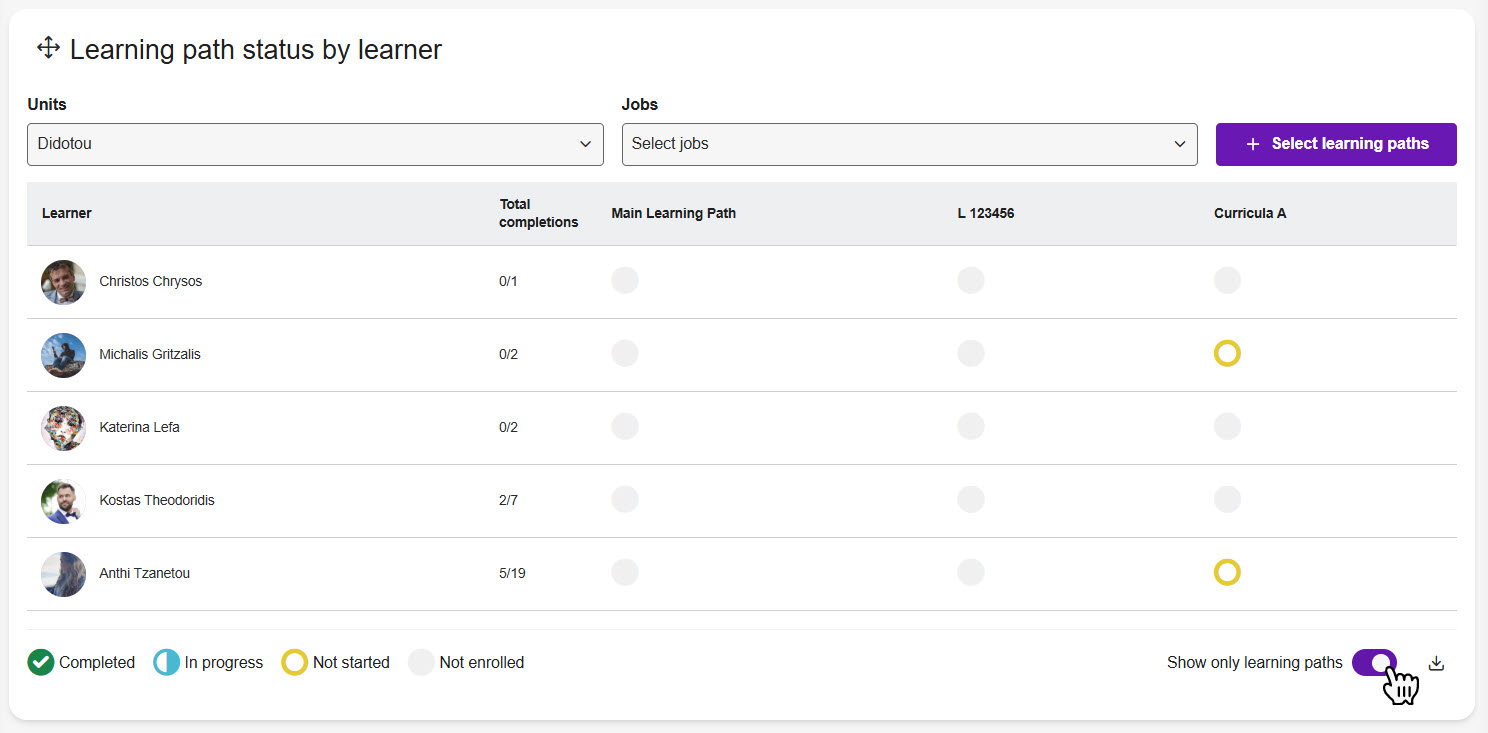Select learner name Anthi Tzanetou

click(145, 573)
